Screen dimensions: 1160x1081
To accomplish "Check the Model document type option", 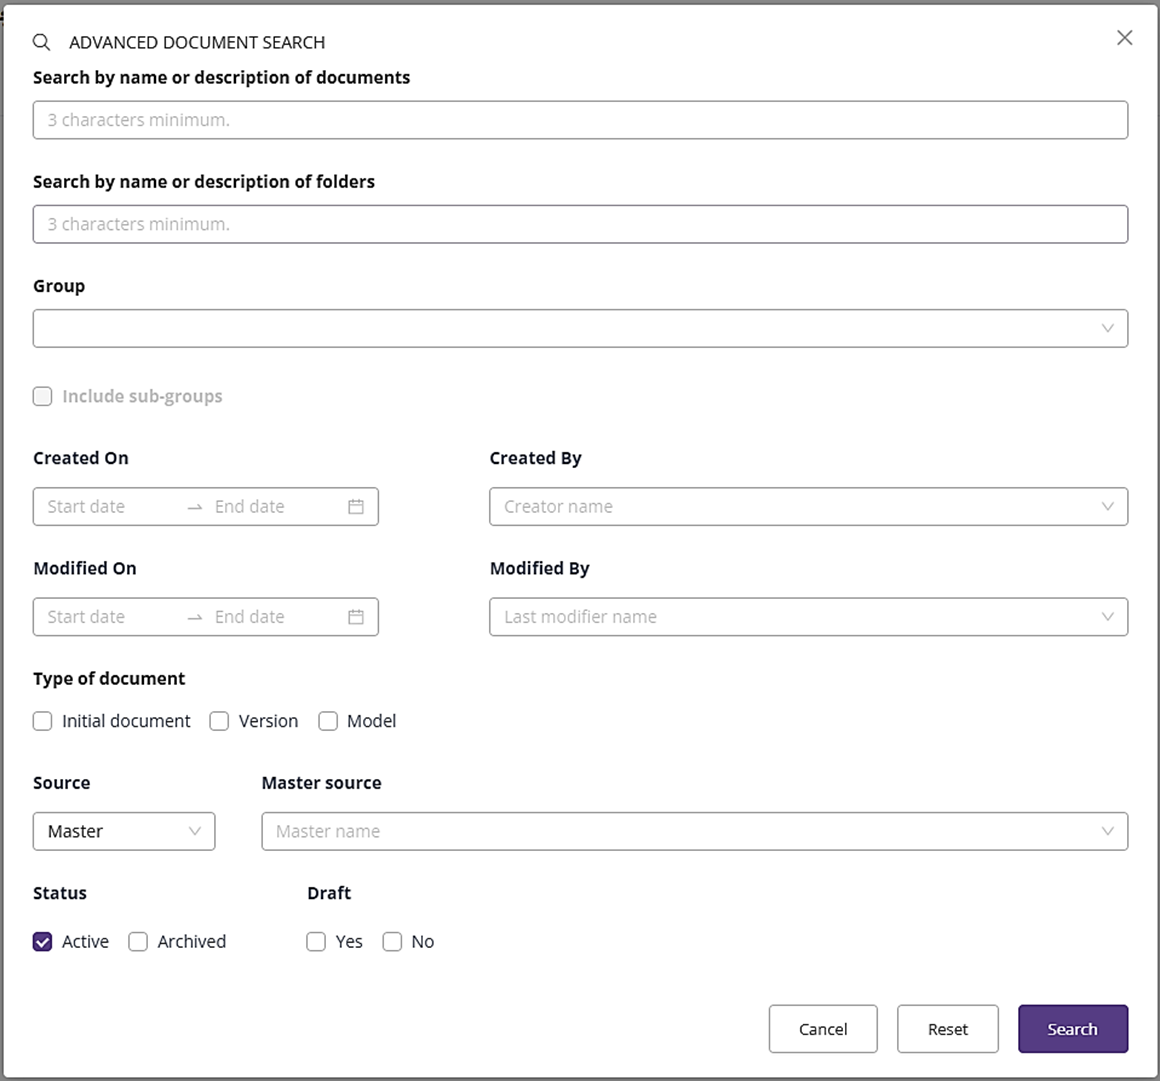I will point(328,721).
